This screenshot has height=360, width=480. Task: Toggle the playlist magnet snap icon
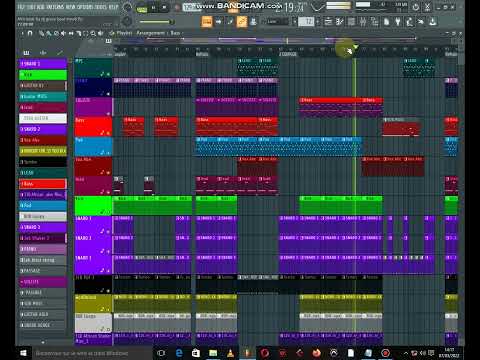coord(30,33)
